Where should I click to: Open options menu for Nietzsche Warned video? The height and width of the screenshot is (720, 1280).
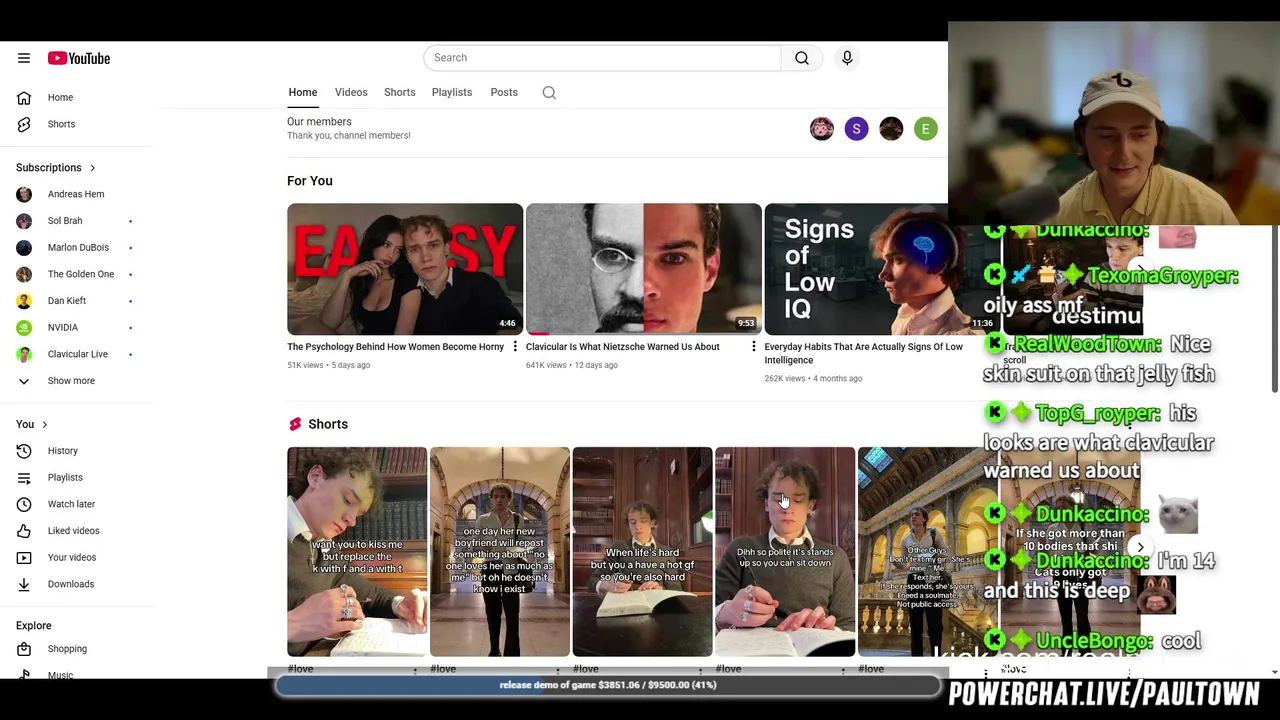(x=753, y=347)
